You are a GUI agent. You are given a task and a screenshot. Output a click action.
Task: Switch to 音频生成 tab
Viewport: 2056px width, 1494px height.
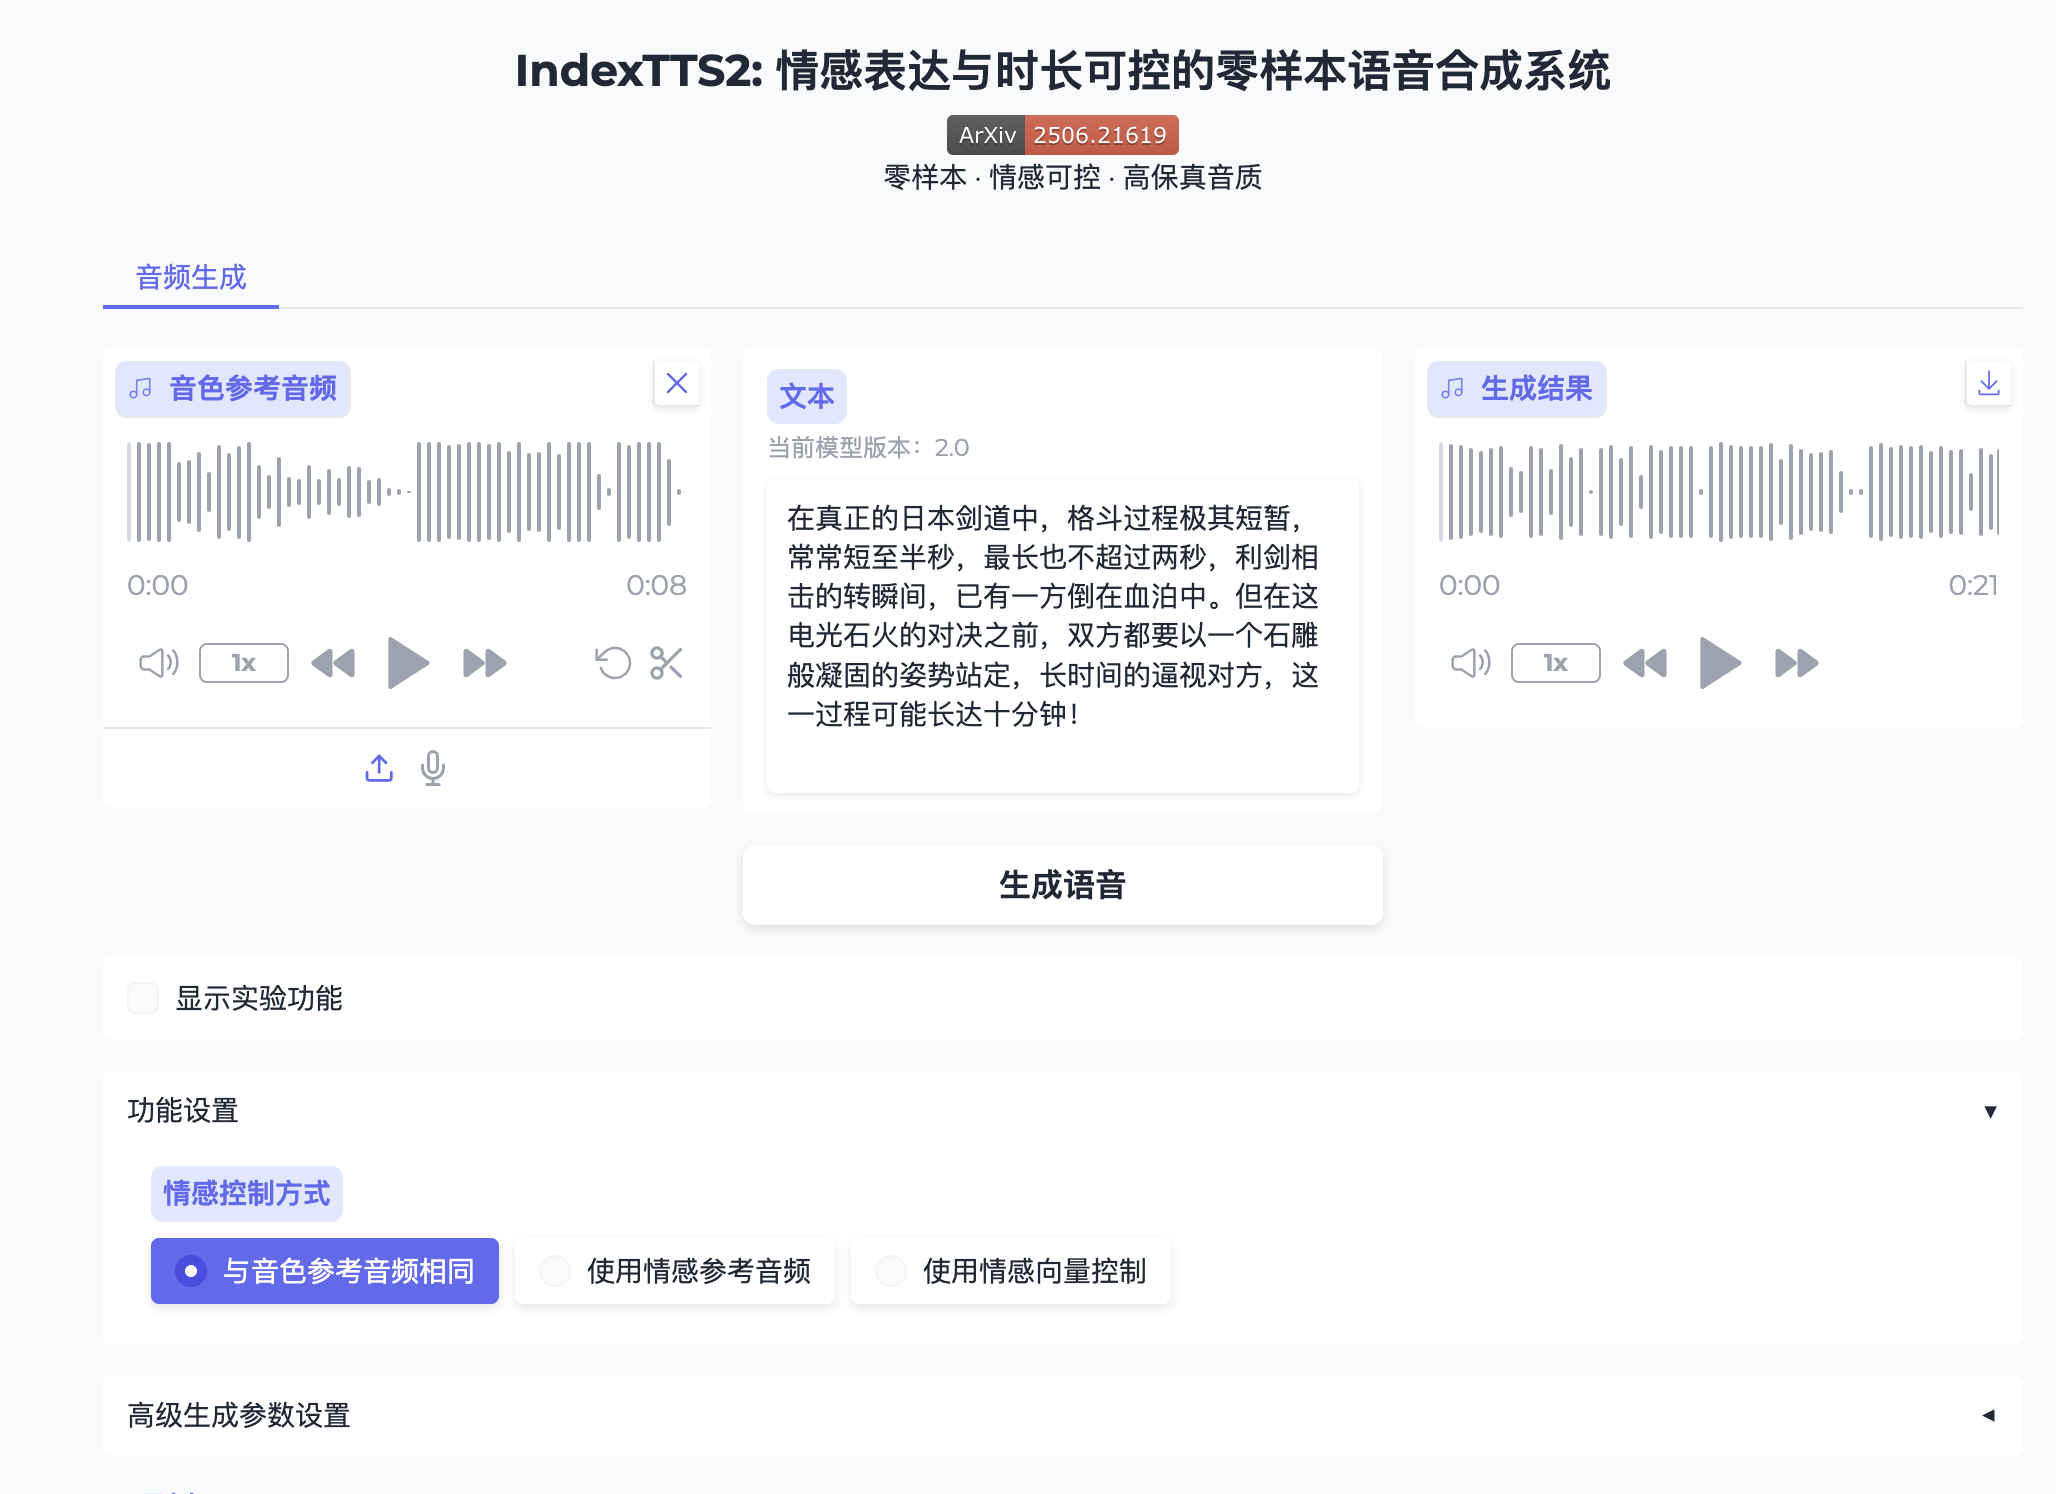[x=191, y=278]
